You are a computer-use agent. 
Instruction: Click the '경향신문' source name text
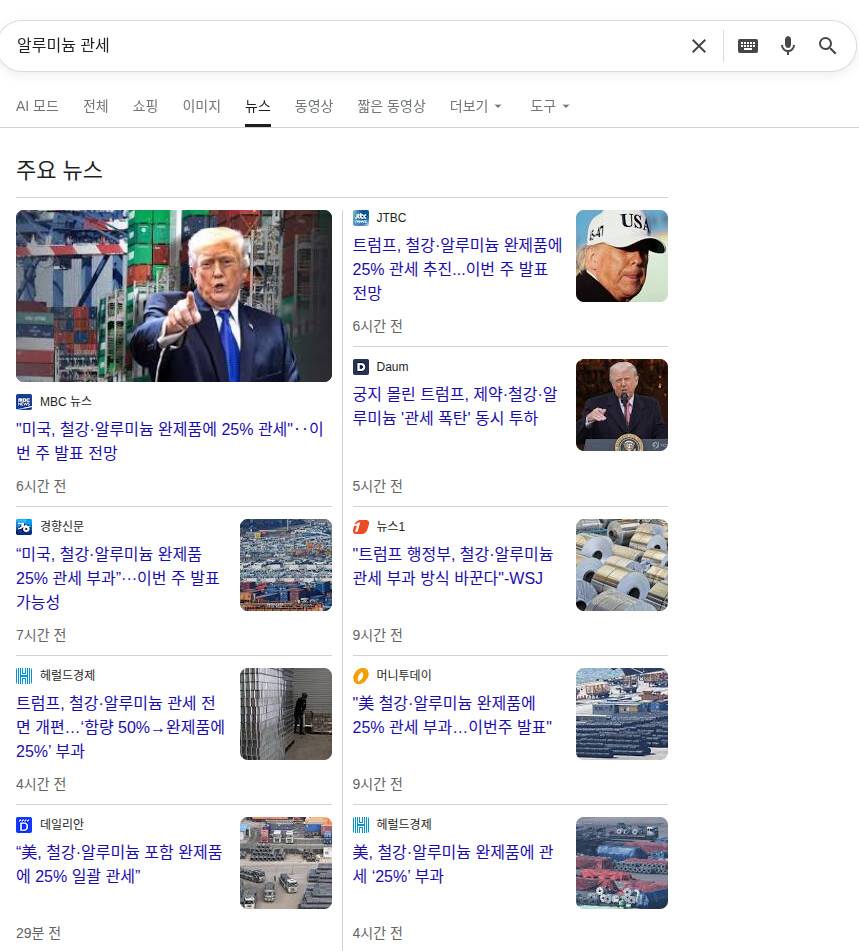62,526
